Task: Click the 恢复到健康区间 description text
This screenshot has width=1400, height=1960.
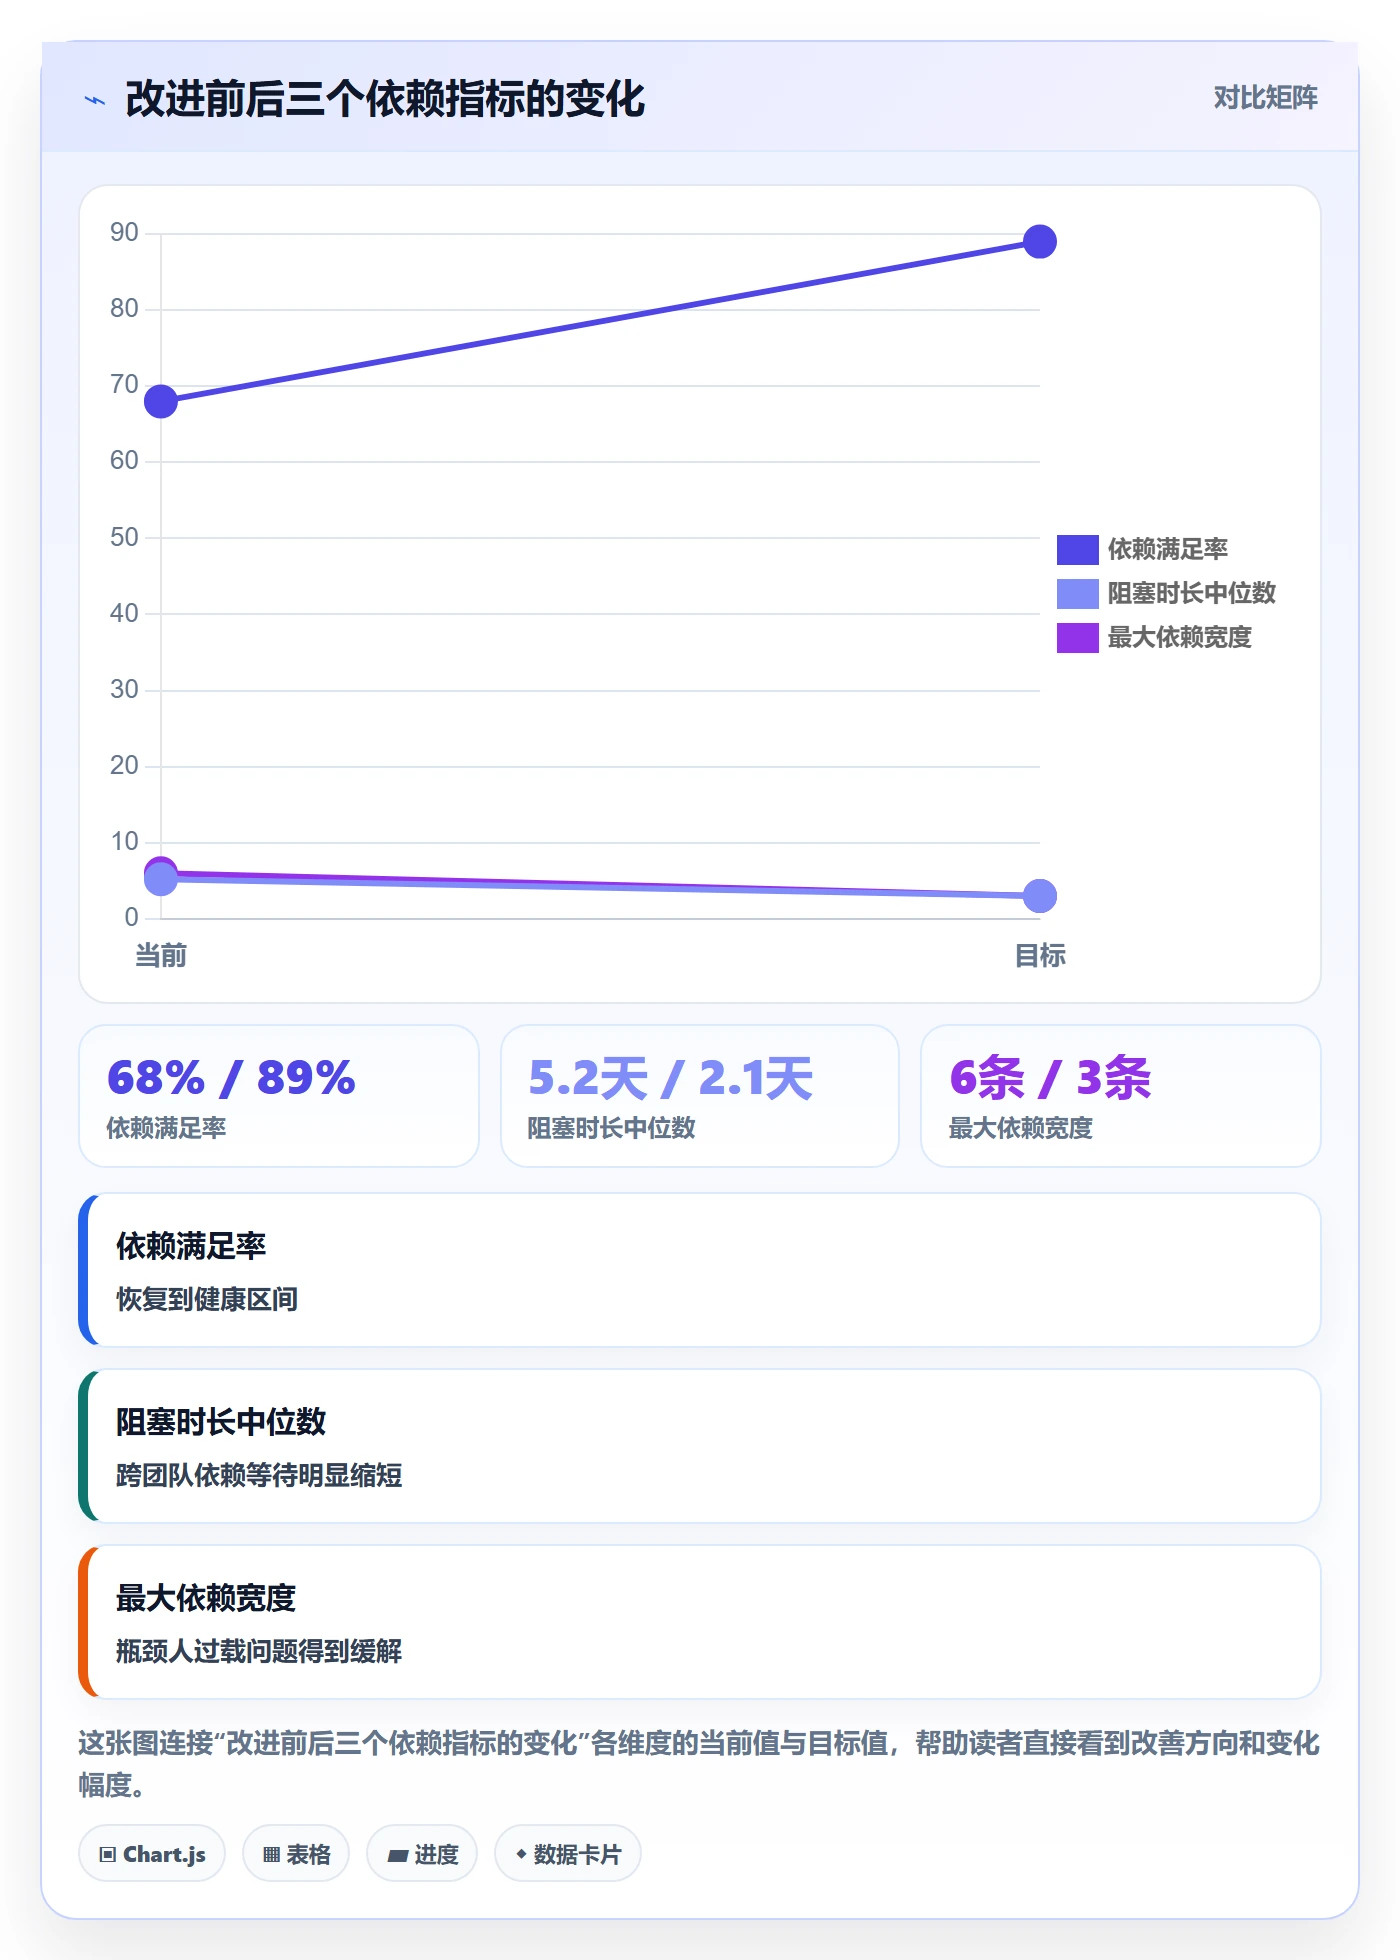Action: [x=207, y=1299]
